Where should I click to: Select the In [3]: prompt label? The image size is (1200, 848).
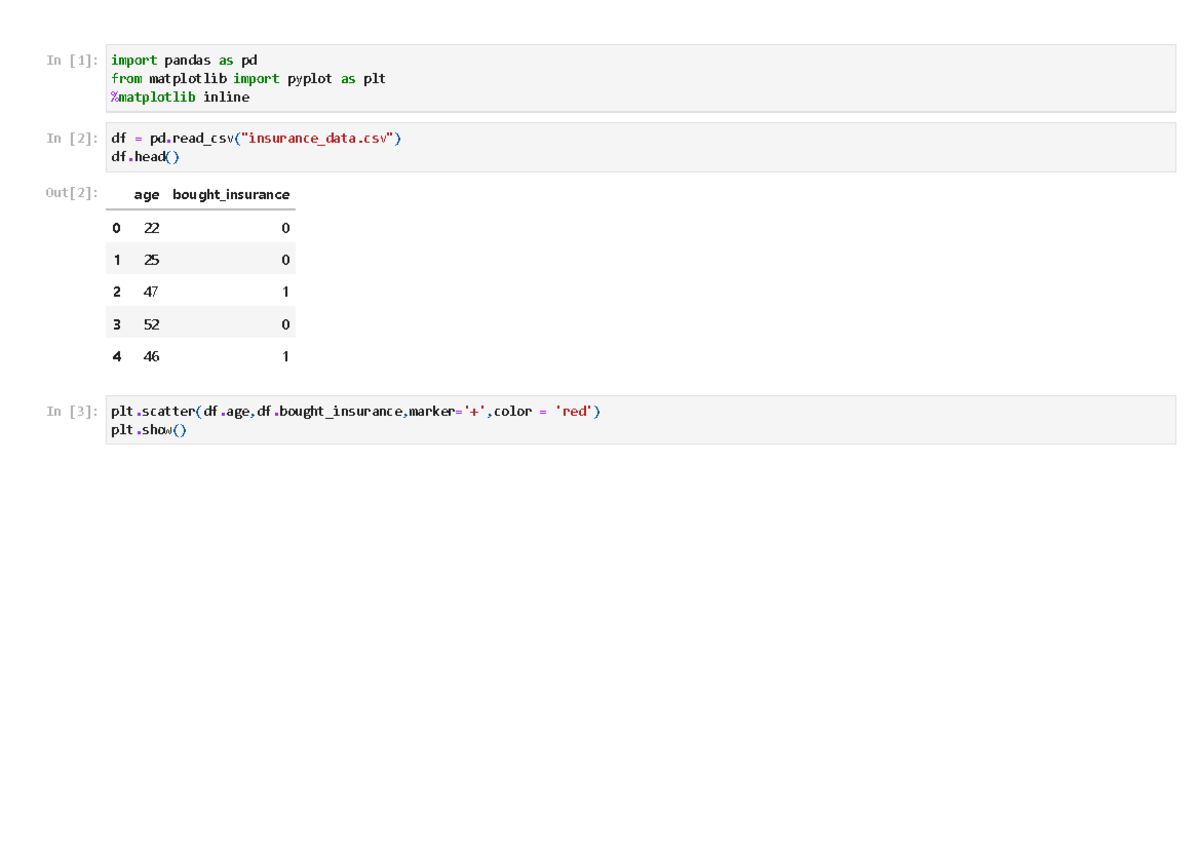pos(72,411)
